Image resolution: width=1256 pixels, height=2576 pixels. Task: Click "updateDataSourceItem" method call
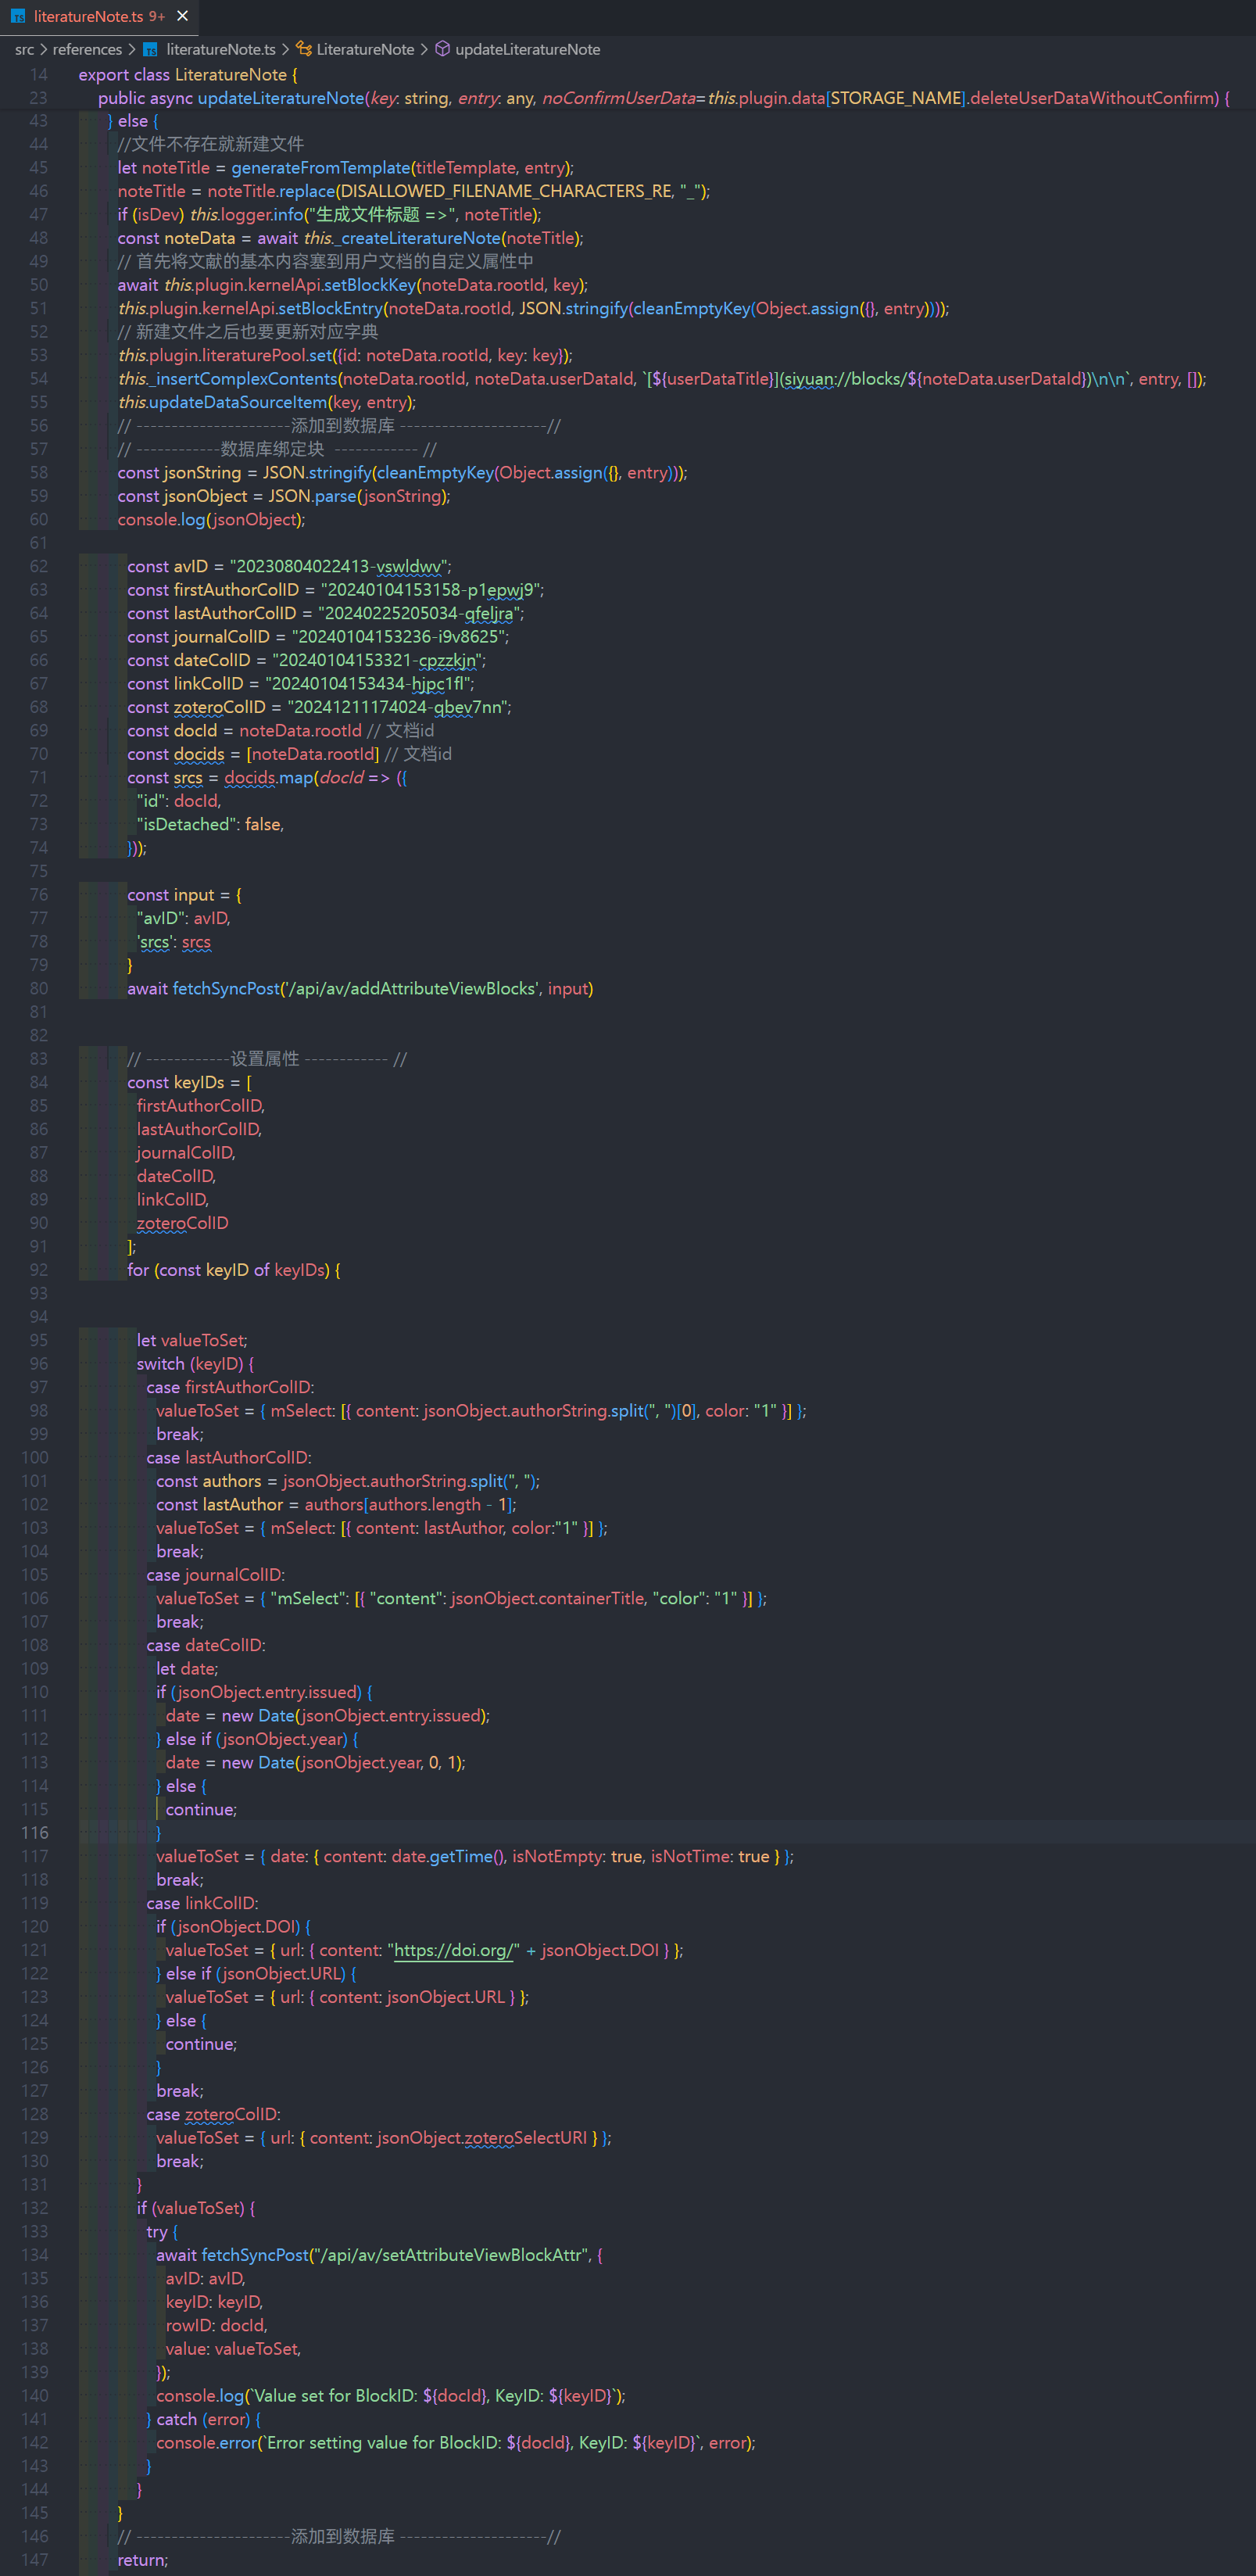click(x=238, y=403)
